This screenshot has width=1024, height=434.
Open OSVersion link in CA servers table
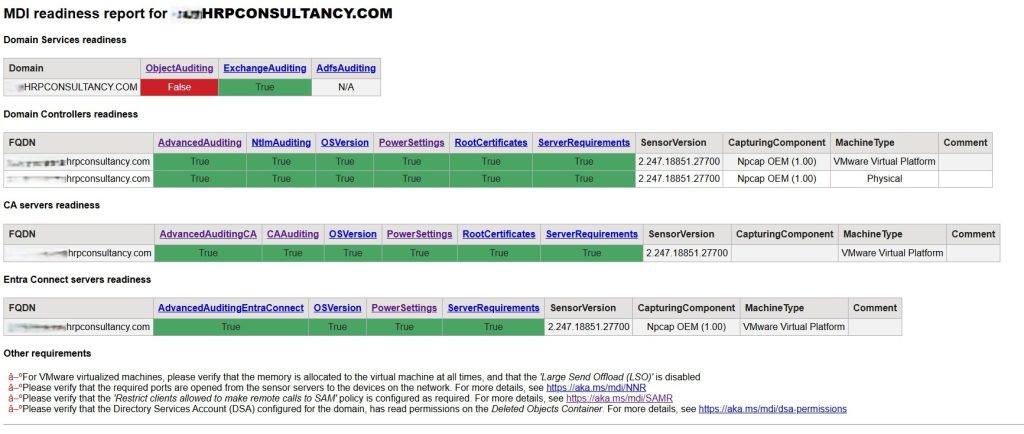pyautogui.click(x=353, y=234)
